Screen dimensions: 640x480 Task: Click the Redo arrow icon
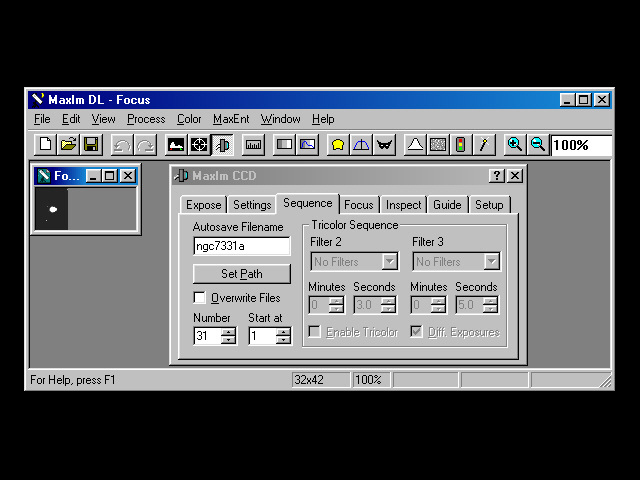tap(145, 145)
